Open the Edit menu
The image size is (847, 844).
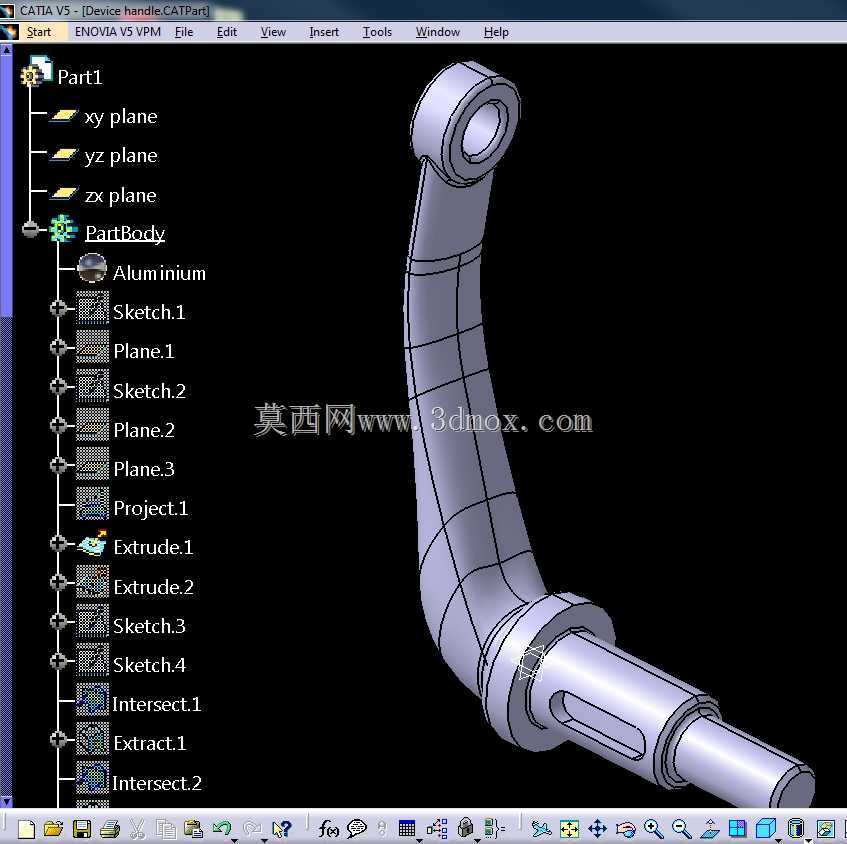[x=227, y=32]
